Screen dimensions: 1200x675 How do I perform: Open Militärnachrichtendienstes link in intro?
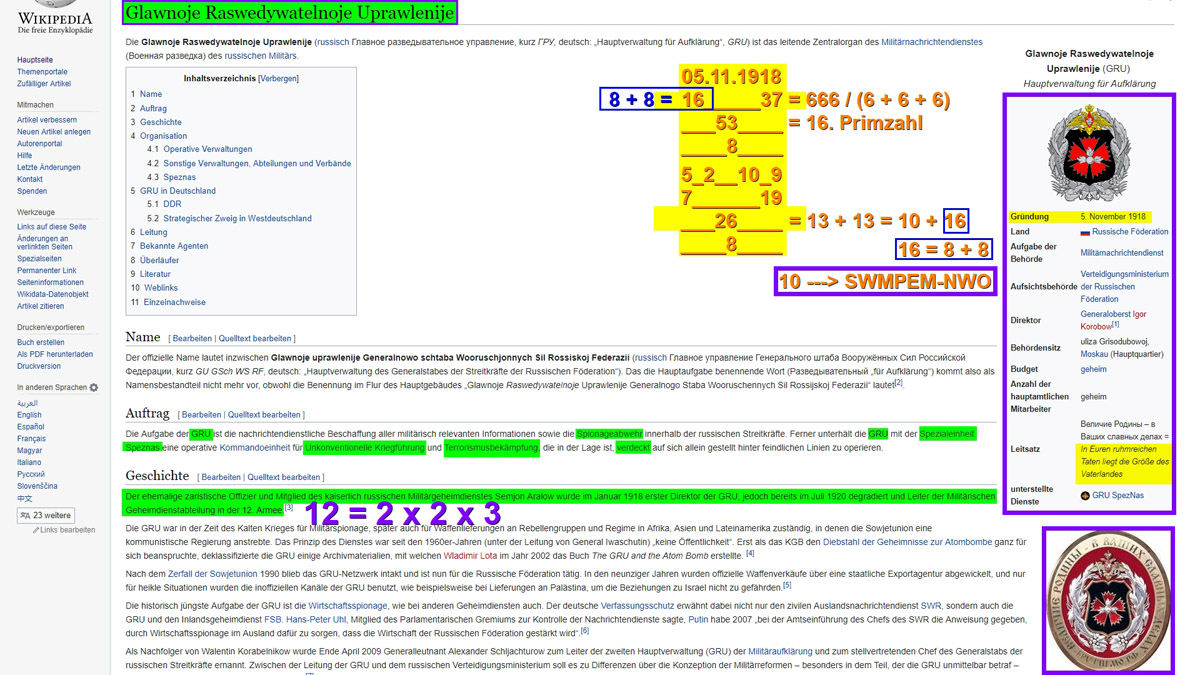coord(932,42)
